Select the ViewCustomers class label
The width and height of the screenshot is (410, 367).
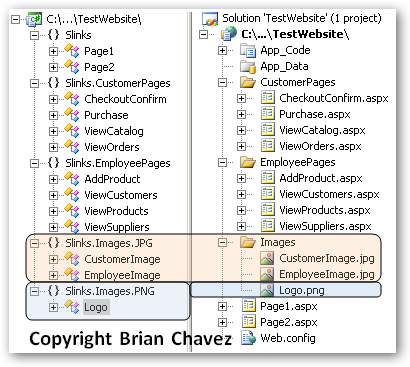[121, 195]
